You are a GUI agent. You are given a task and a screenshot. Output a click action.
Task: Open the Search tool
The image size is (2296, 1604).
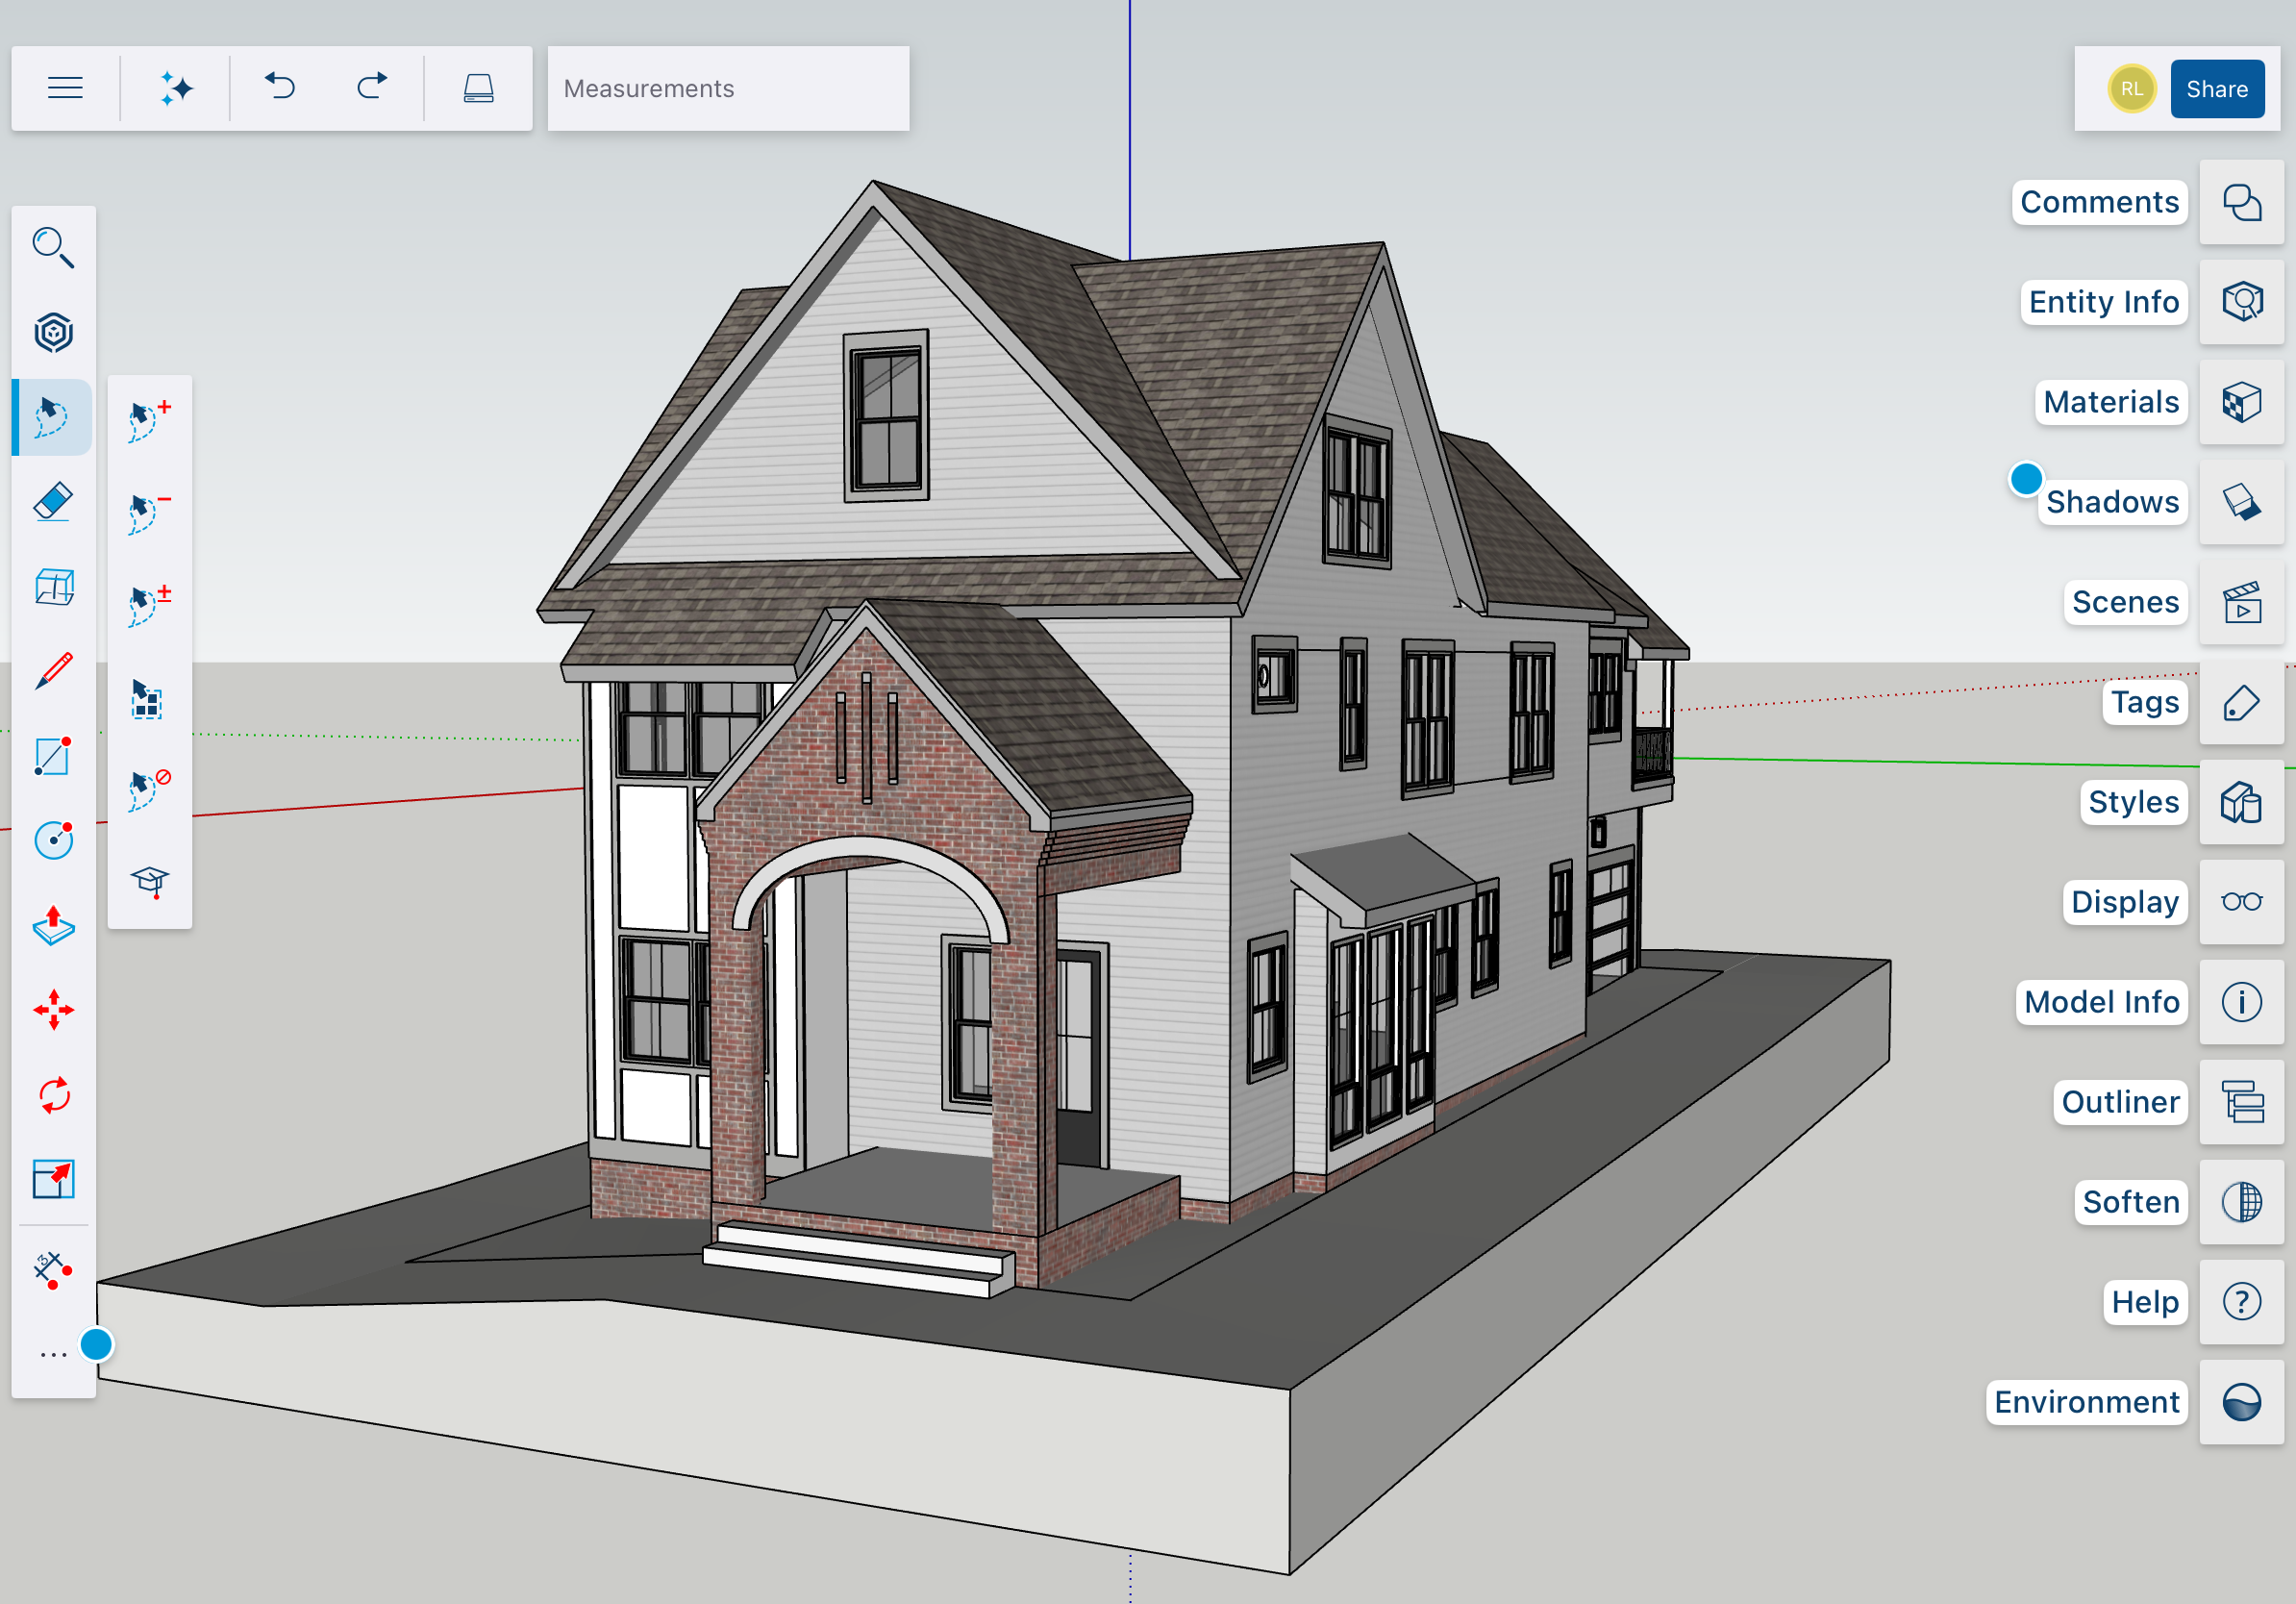tap(53, 247)
